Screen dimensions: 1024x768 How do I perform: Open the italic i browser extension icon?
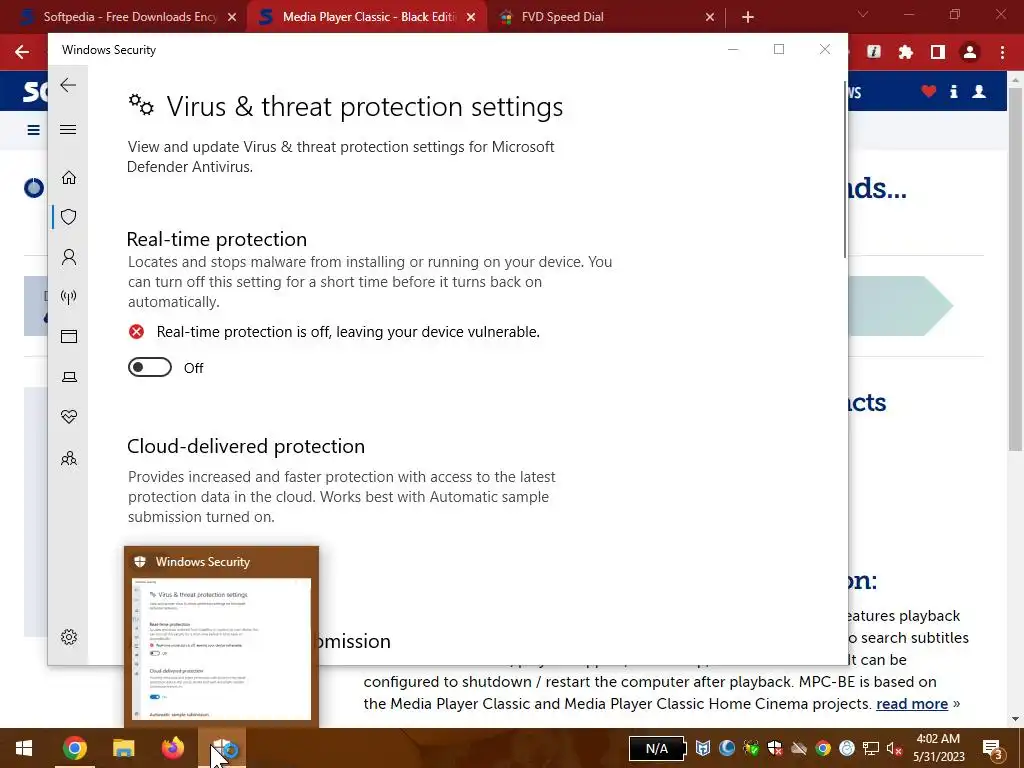pos(874,52)
